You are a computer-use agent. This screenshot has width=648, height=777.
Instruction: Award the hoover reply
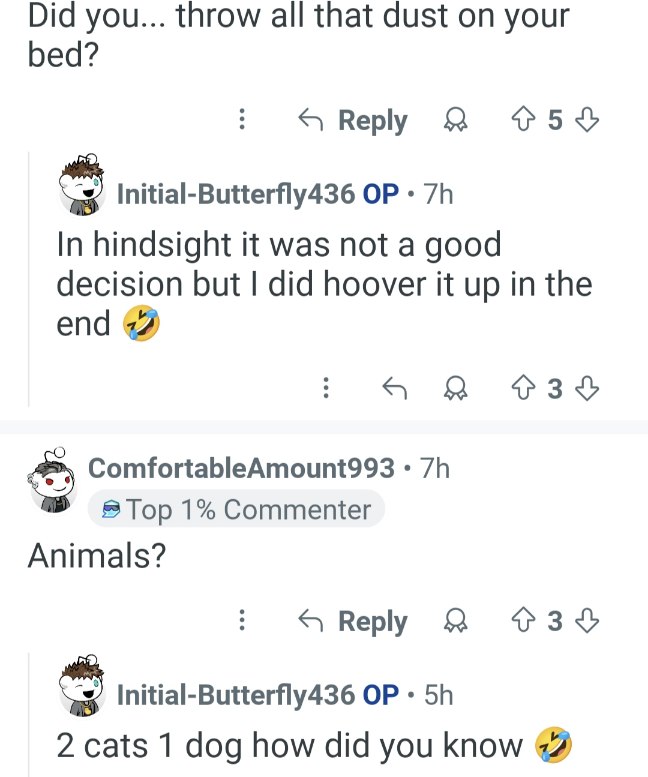tap(454, 387)
